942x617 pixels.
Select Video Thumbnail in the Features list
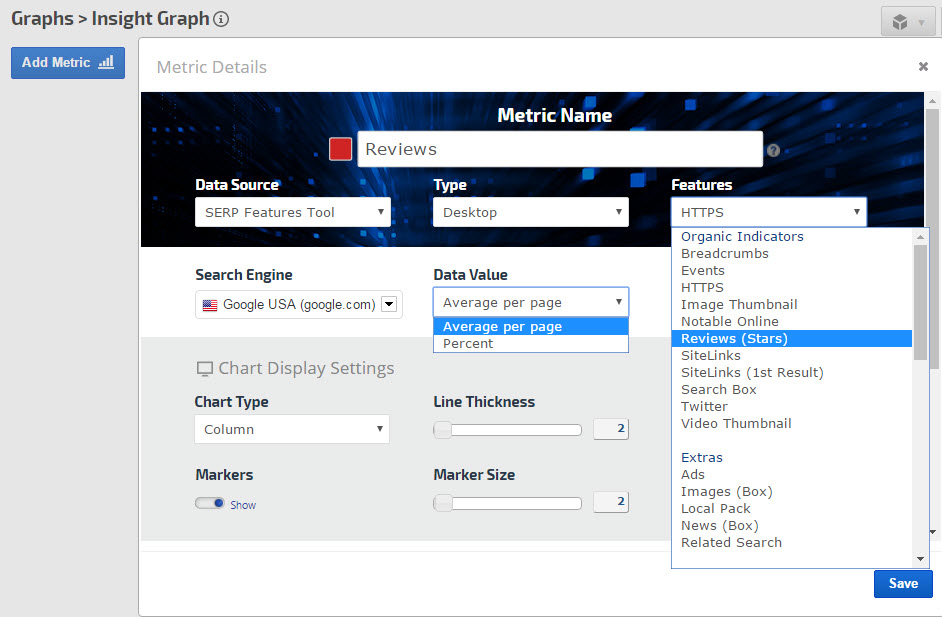[736, 424]
